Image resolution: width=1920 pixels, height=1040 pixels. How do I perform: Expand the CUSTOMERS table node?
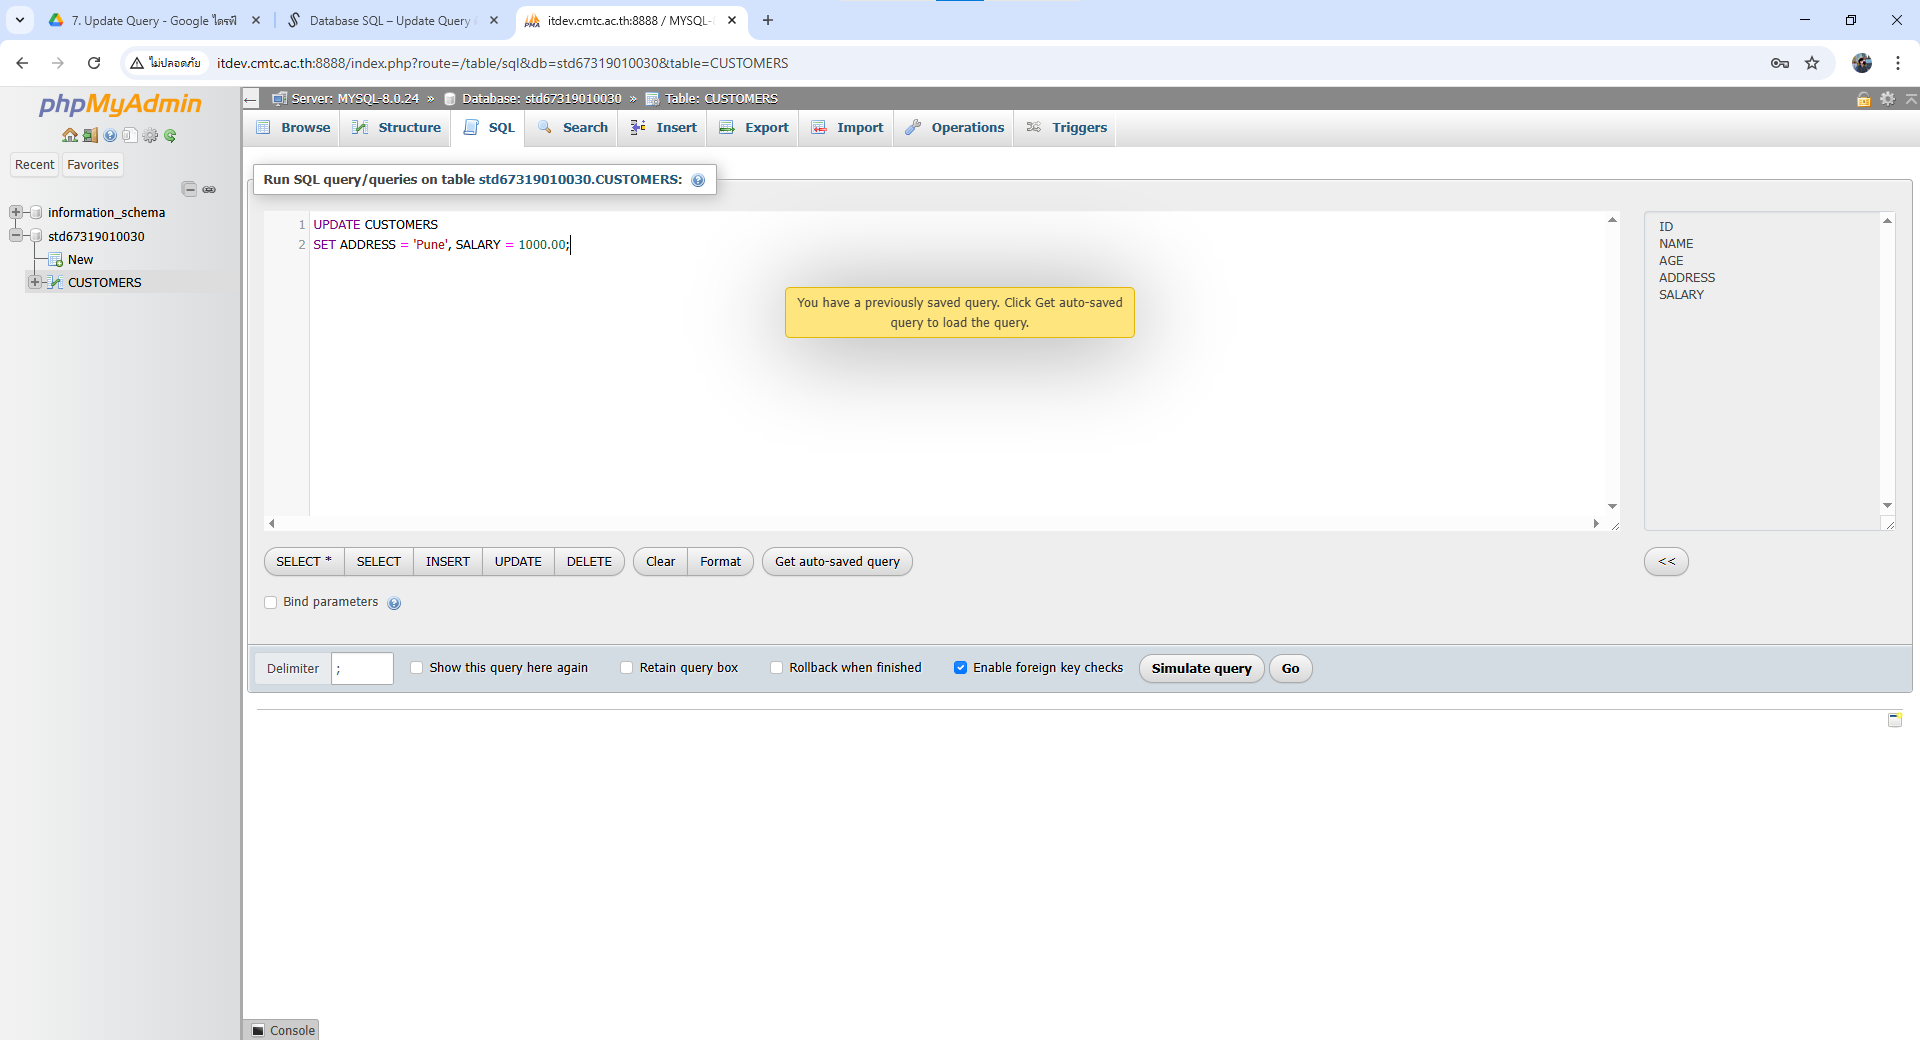(x=35, y=282)
